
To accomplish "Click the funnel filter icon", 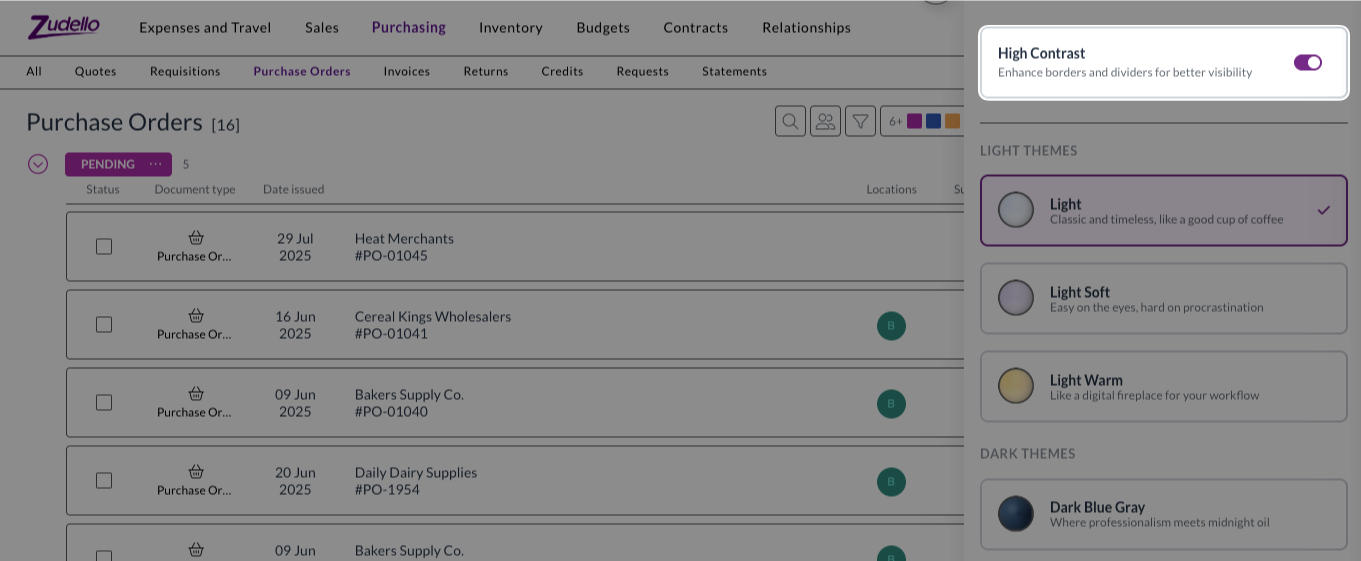I will tap(860, 121).
